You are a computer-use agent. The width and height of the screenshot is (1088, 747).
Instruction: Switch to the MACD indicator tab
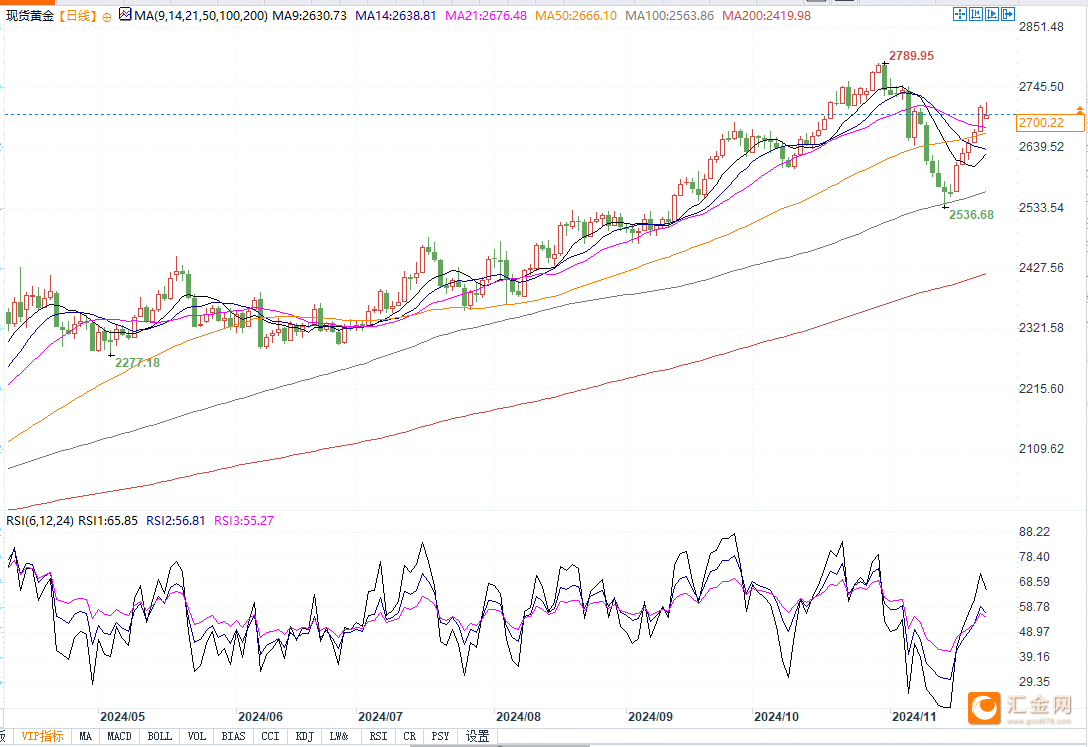(x=119, y=737)
